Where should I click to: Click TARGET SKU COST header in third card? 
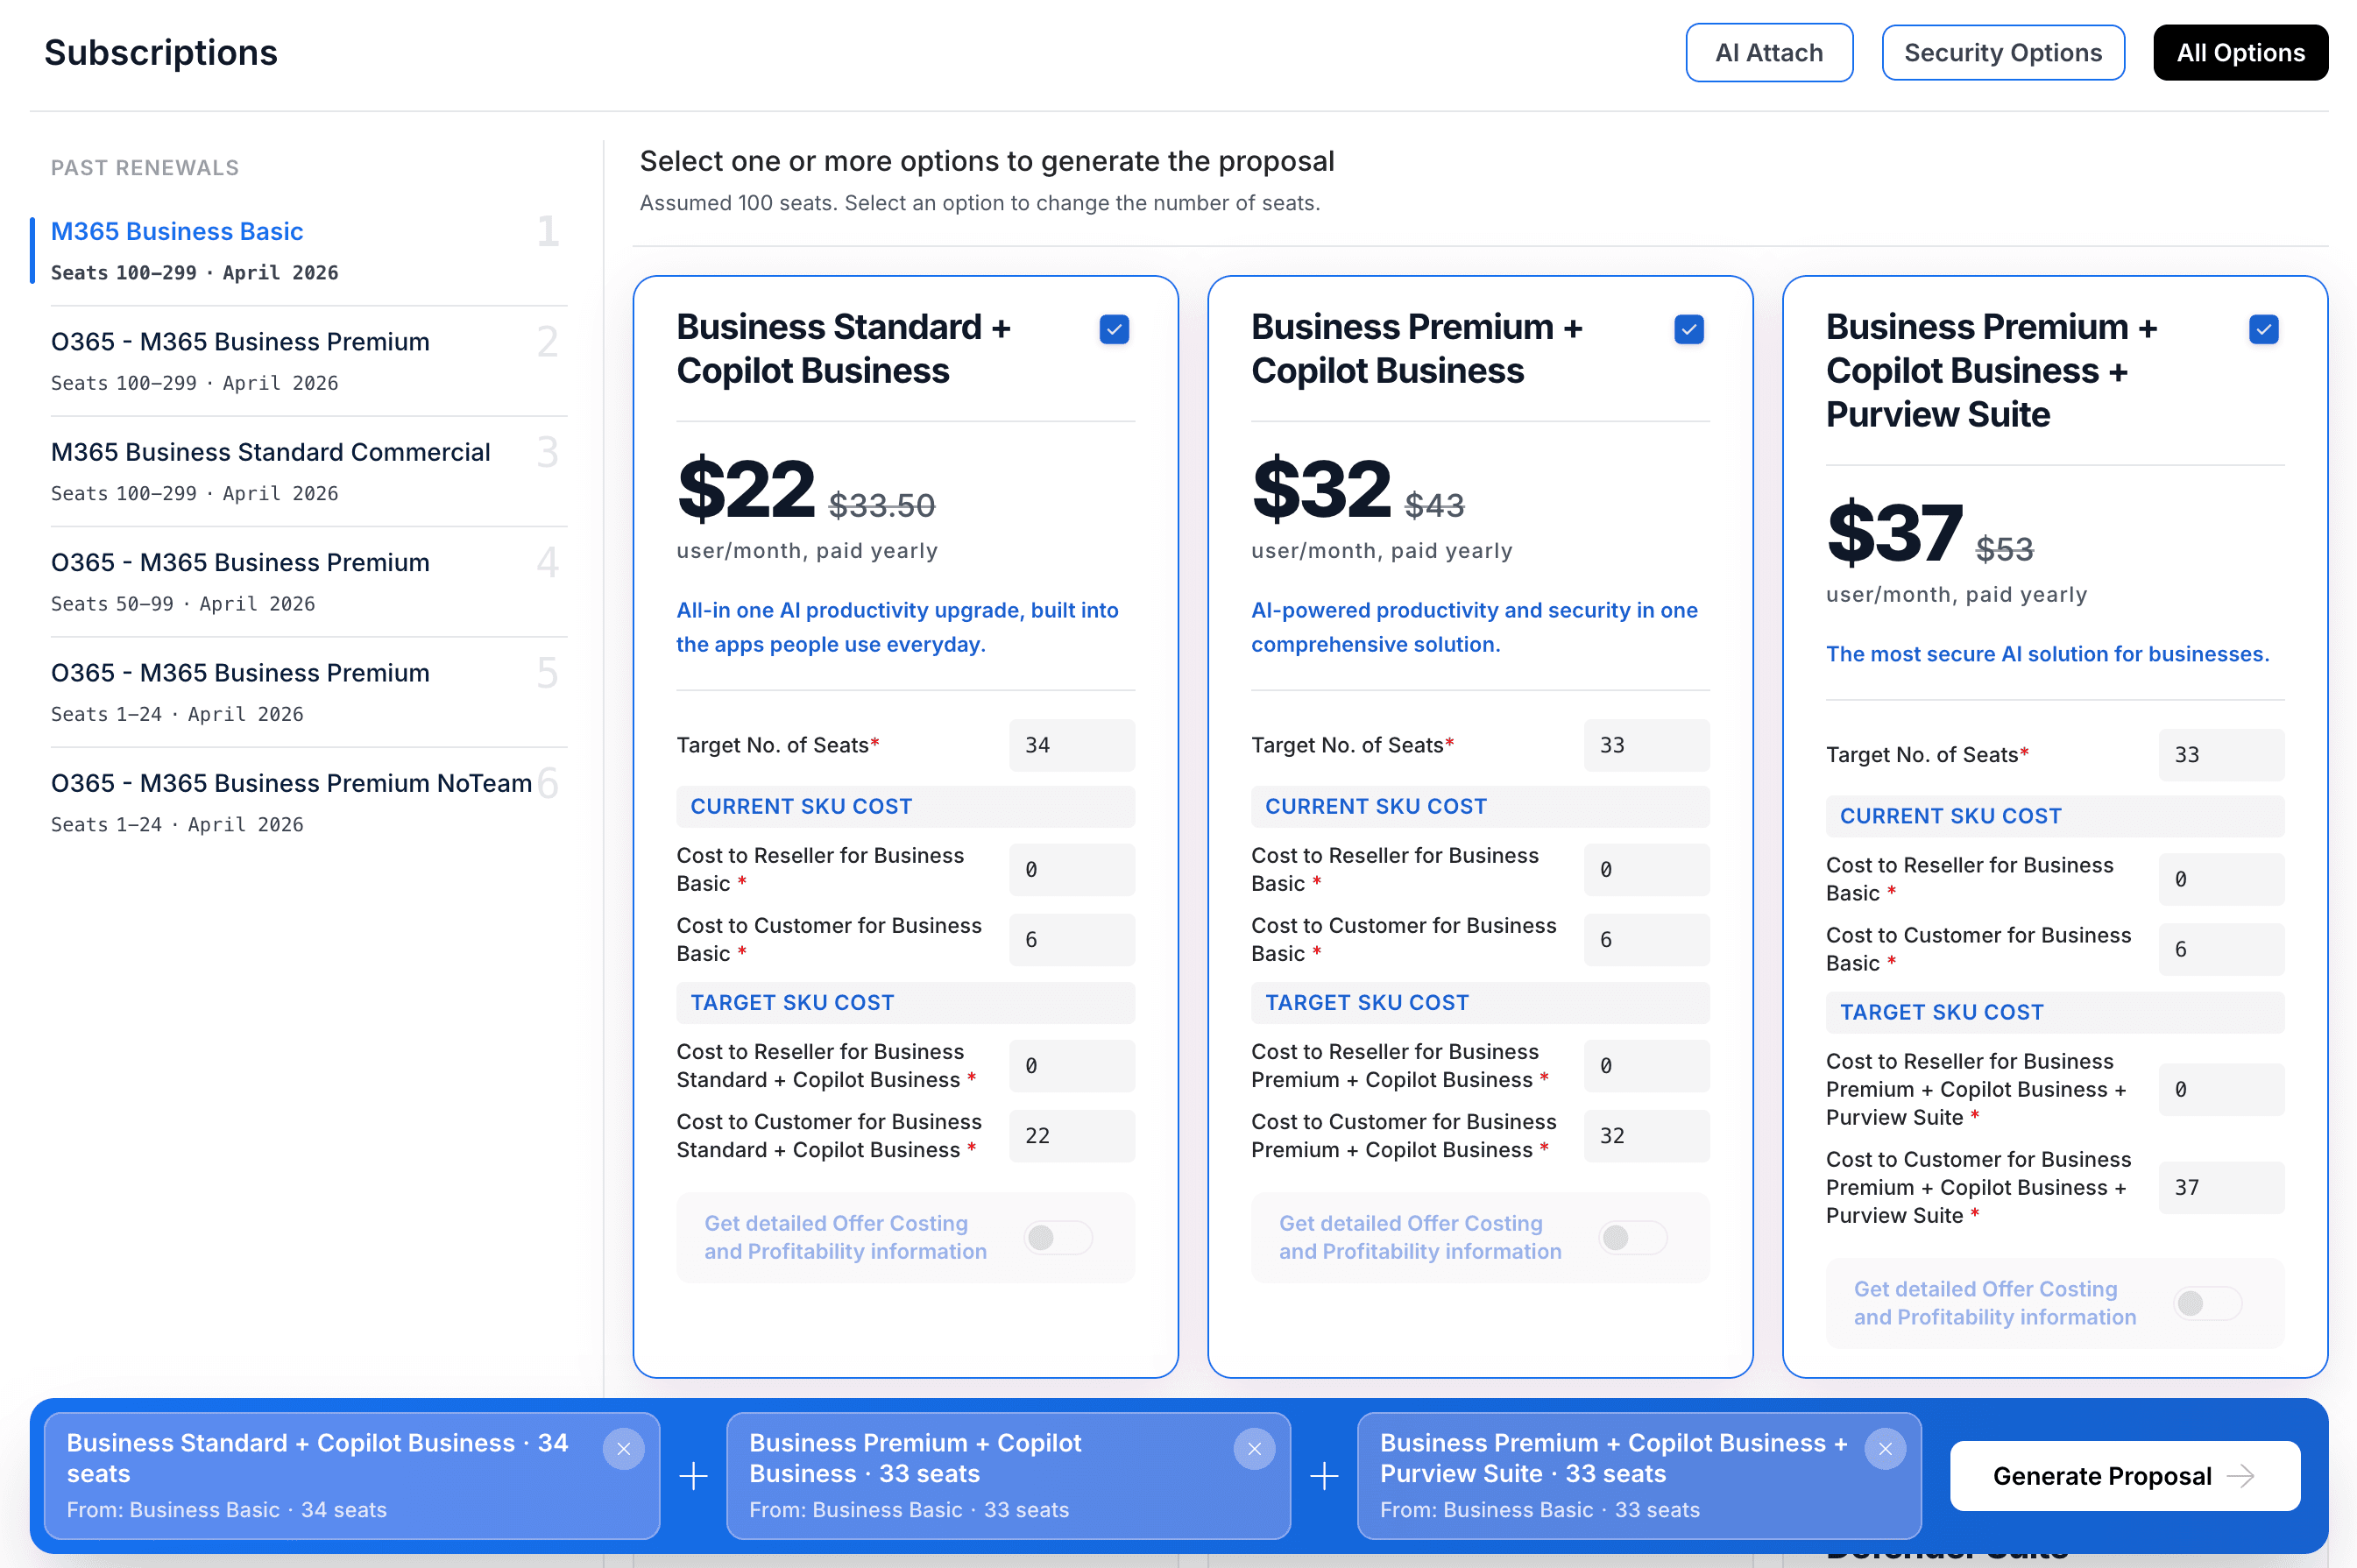tap(2055, 1013)
